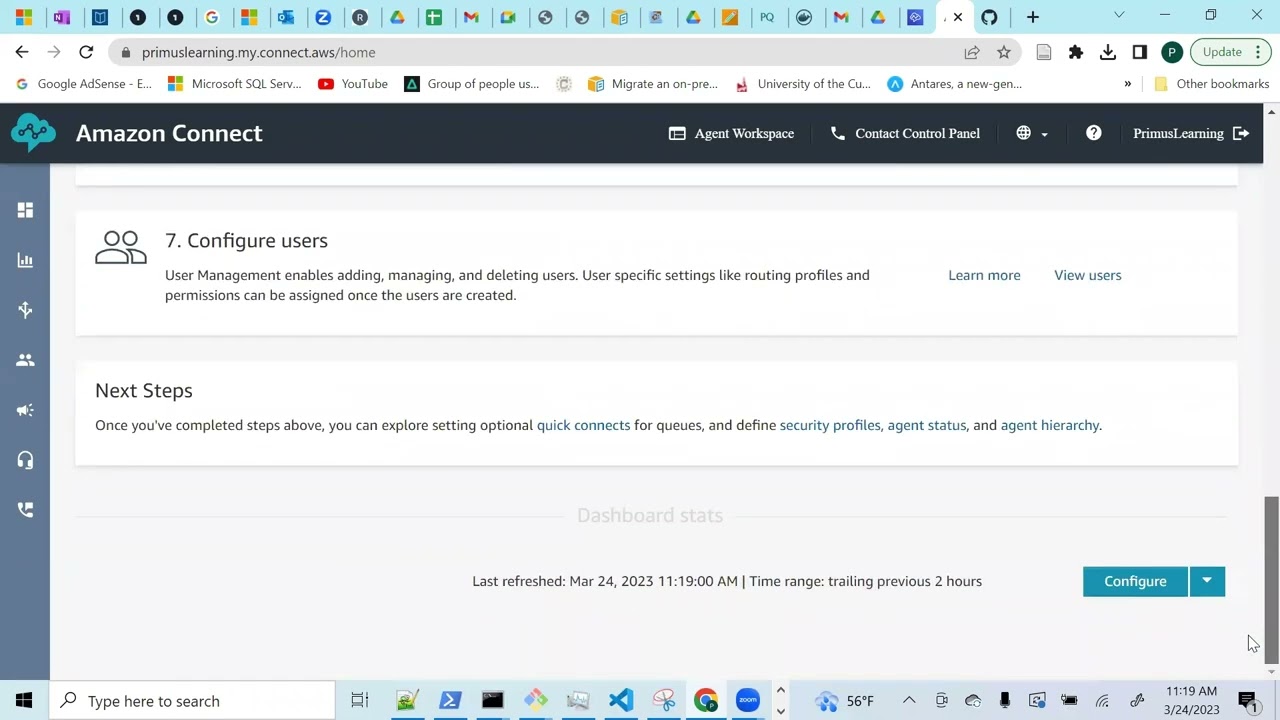Click the Configure button
This screenshot has width=1280, height=720.
click(1135, 581)
